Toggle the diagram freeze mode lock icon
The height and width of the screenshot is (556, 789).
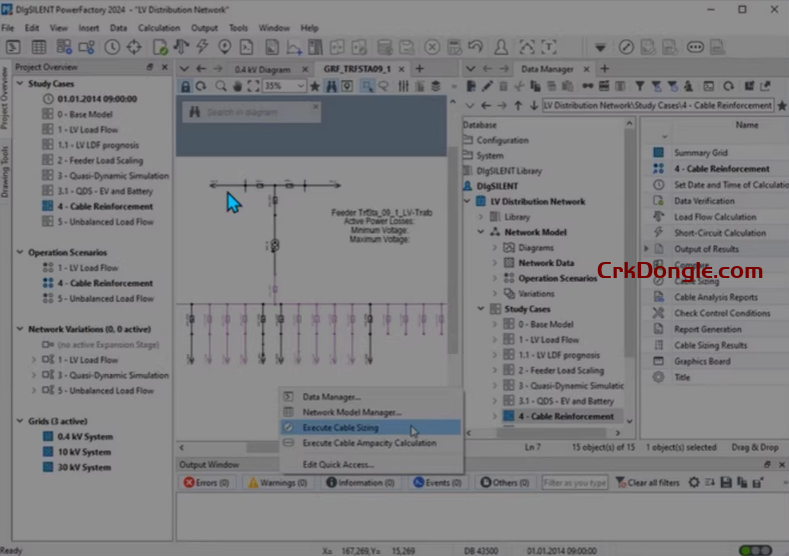[186, 87]
